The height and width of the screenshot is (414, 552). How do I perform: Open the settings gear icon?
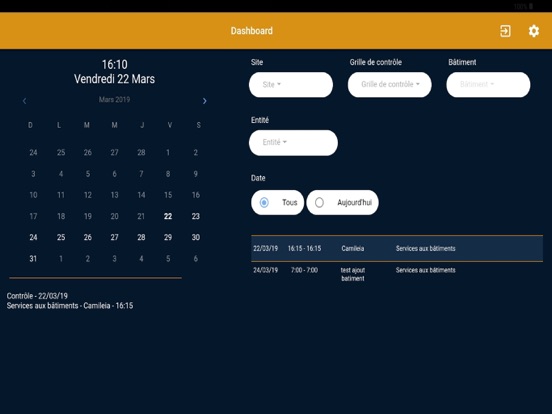tap(534, 31)
